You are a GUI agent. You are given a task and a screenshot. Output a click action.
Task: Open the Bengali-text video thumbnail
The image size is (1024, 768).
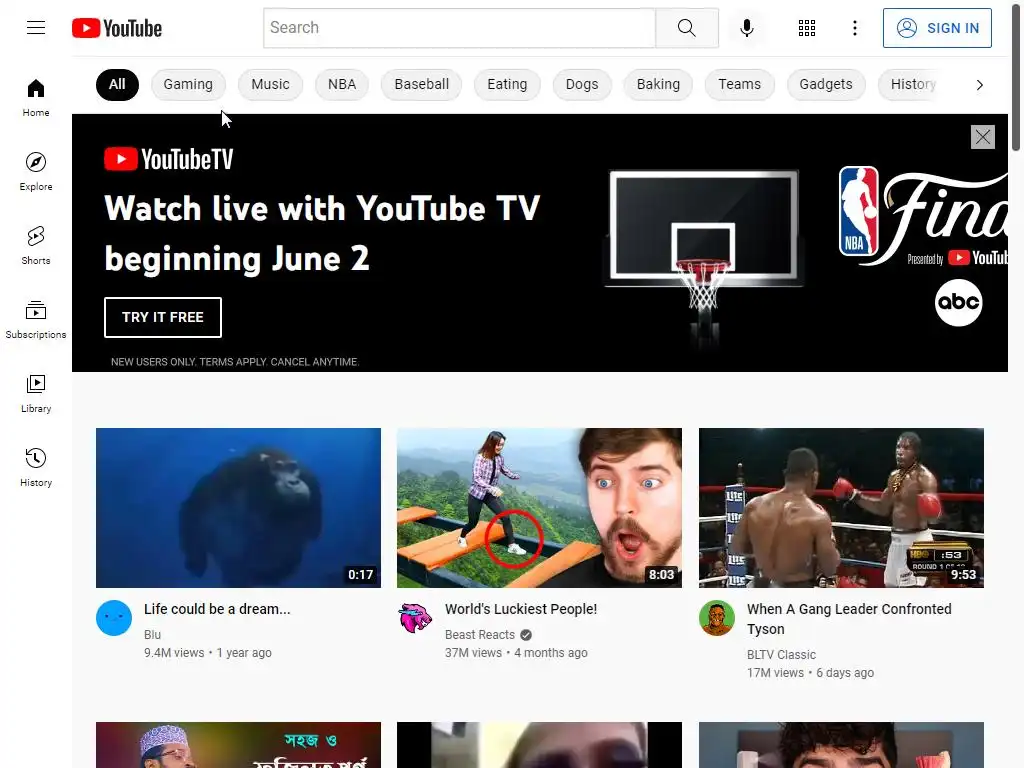pos(238,745)
